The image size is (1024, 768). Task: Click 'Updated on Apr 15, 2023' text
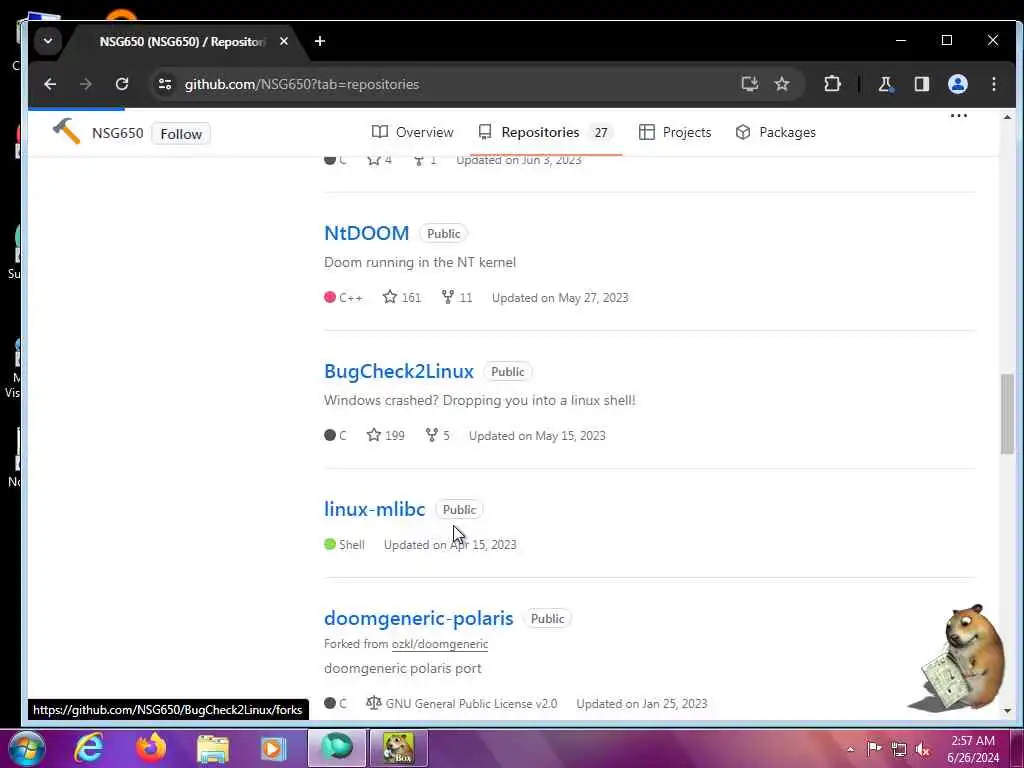pyautogui.click(x=450, y=545)
